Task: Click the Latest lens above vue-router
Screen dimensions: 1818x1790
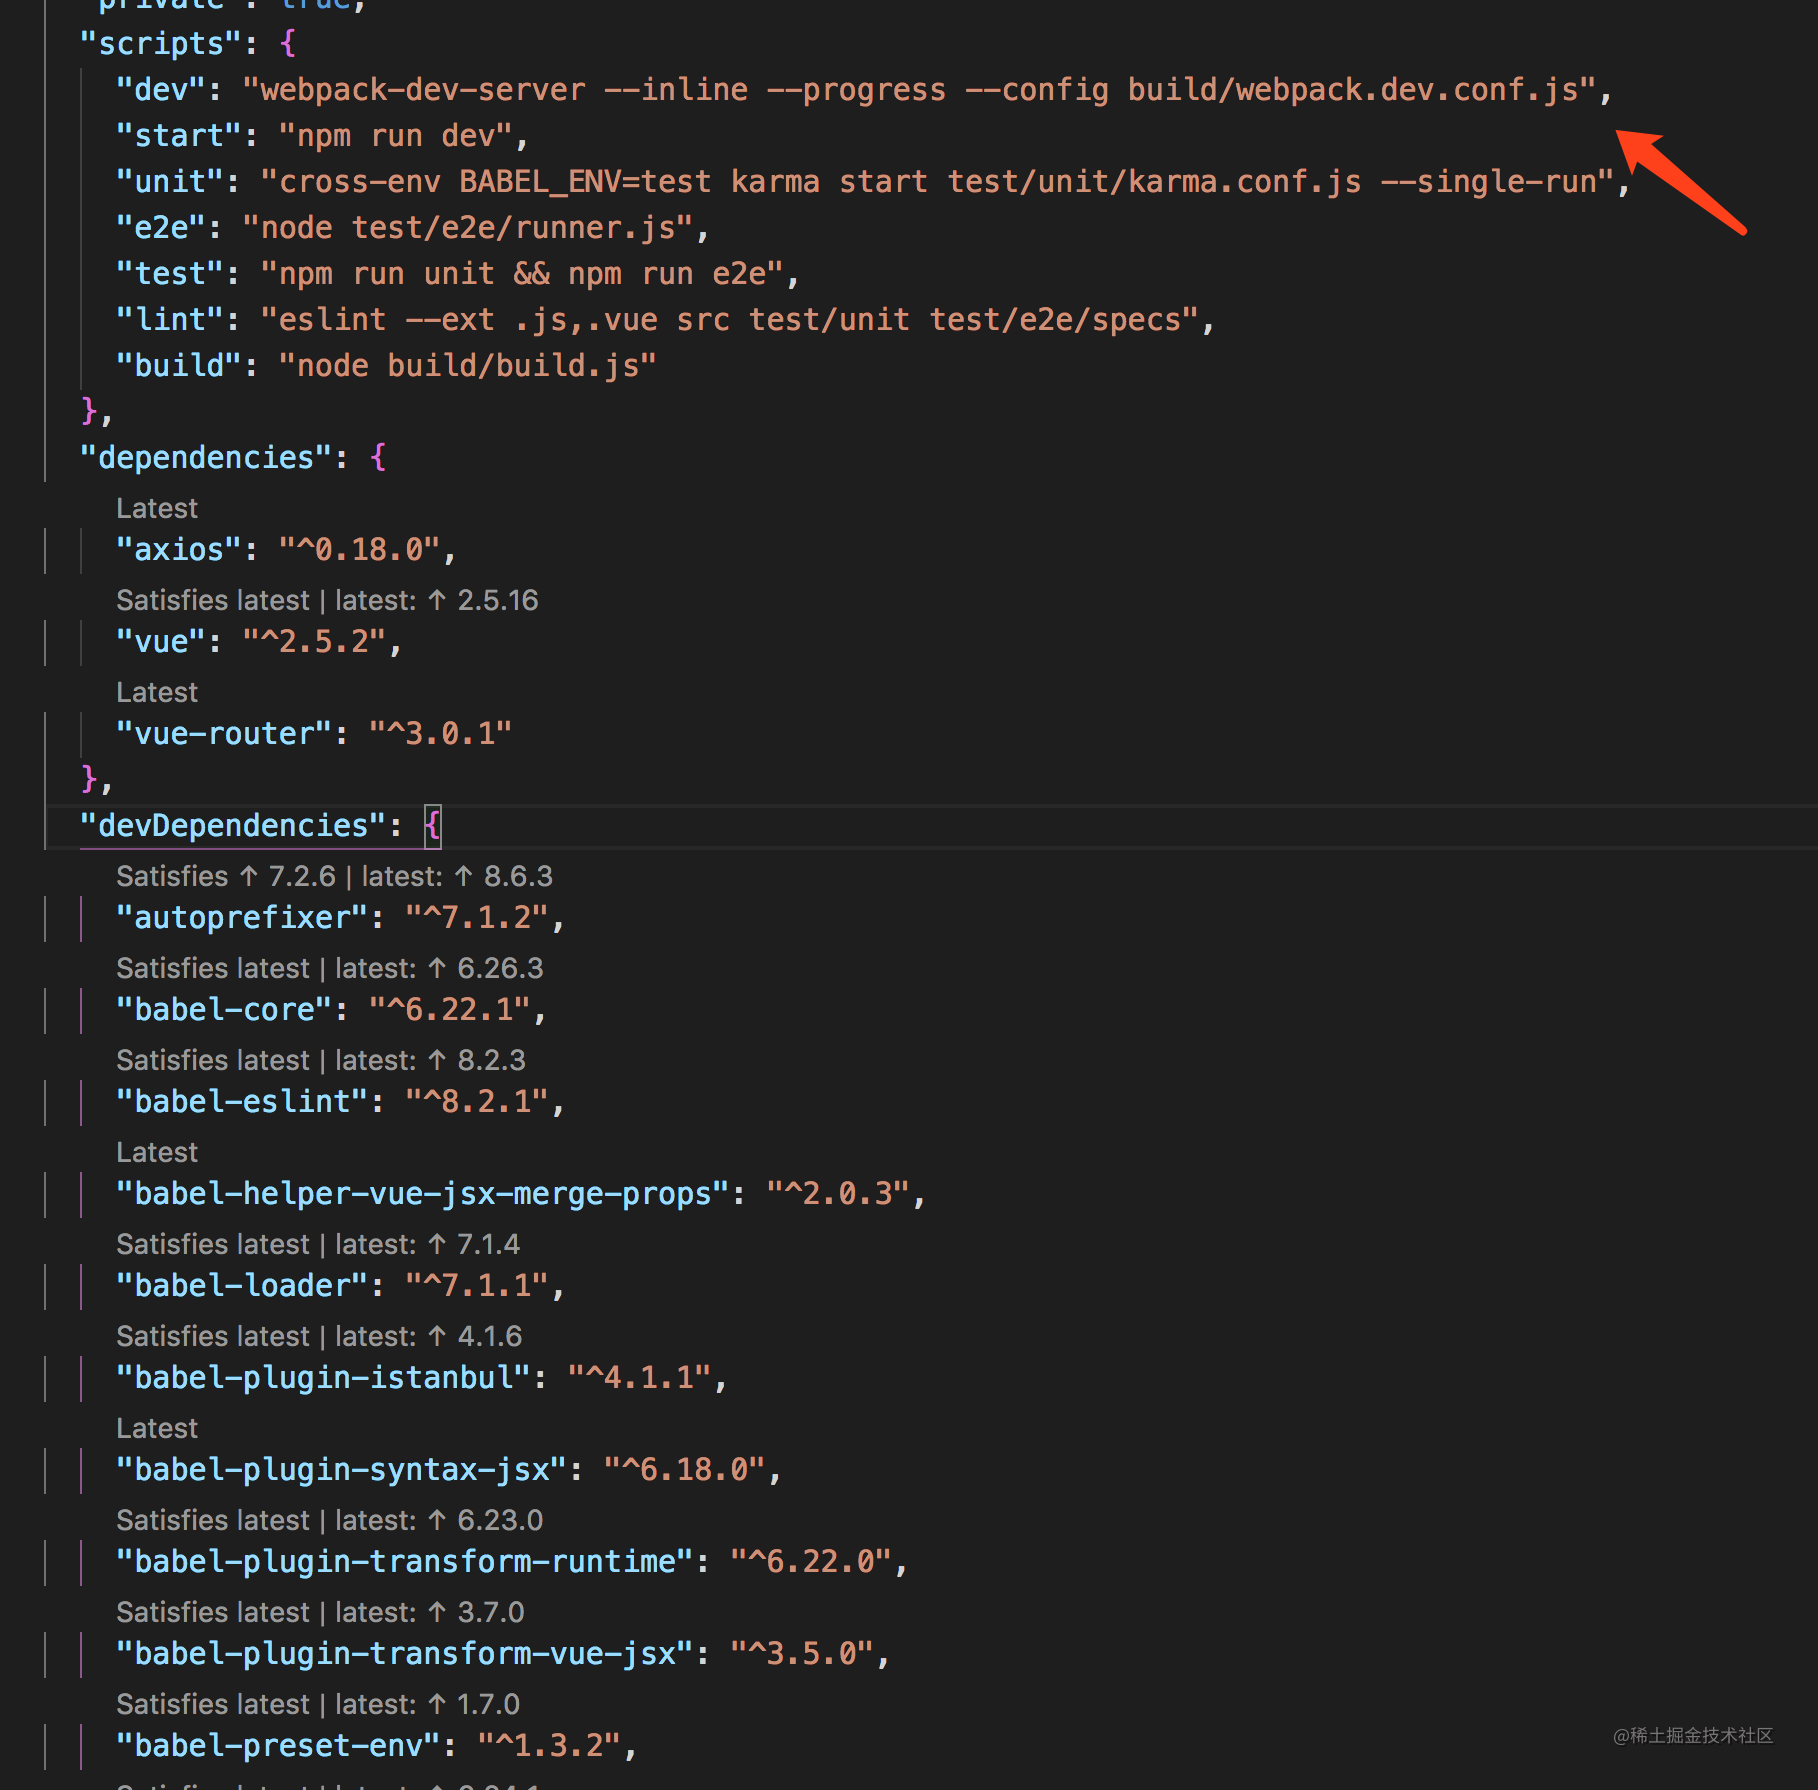Action: (x=157, y=693)
